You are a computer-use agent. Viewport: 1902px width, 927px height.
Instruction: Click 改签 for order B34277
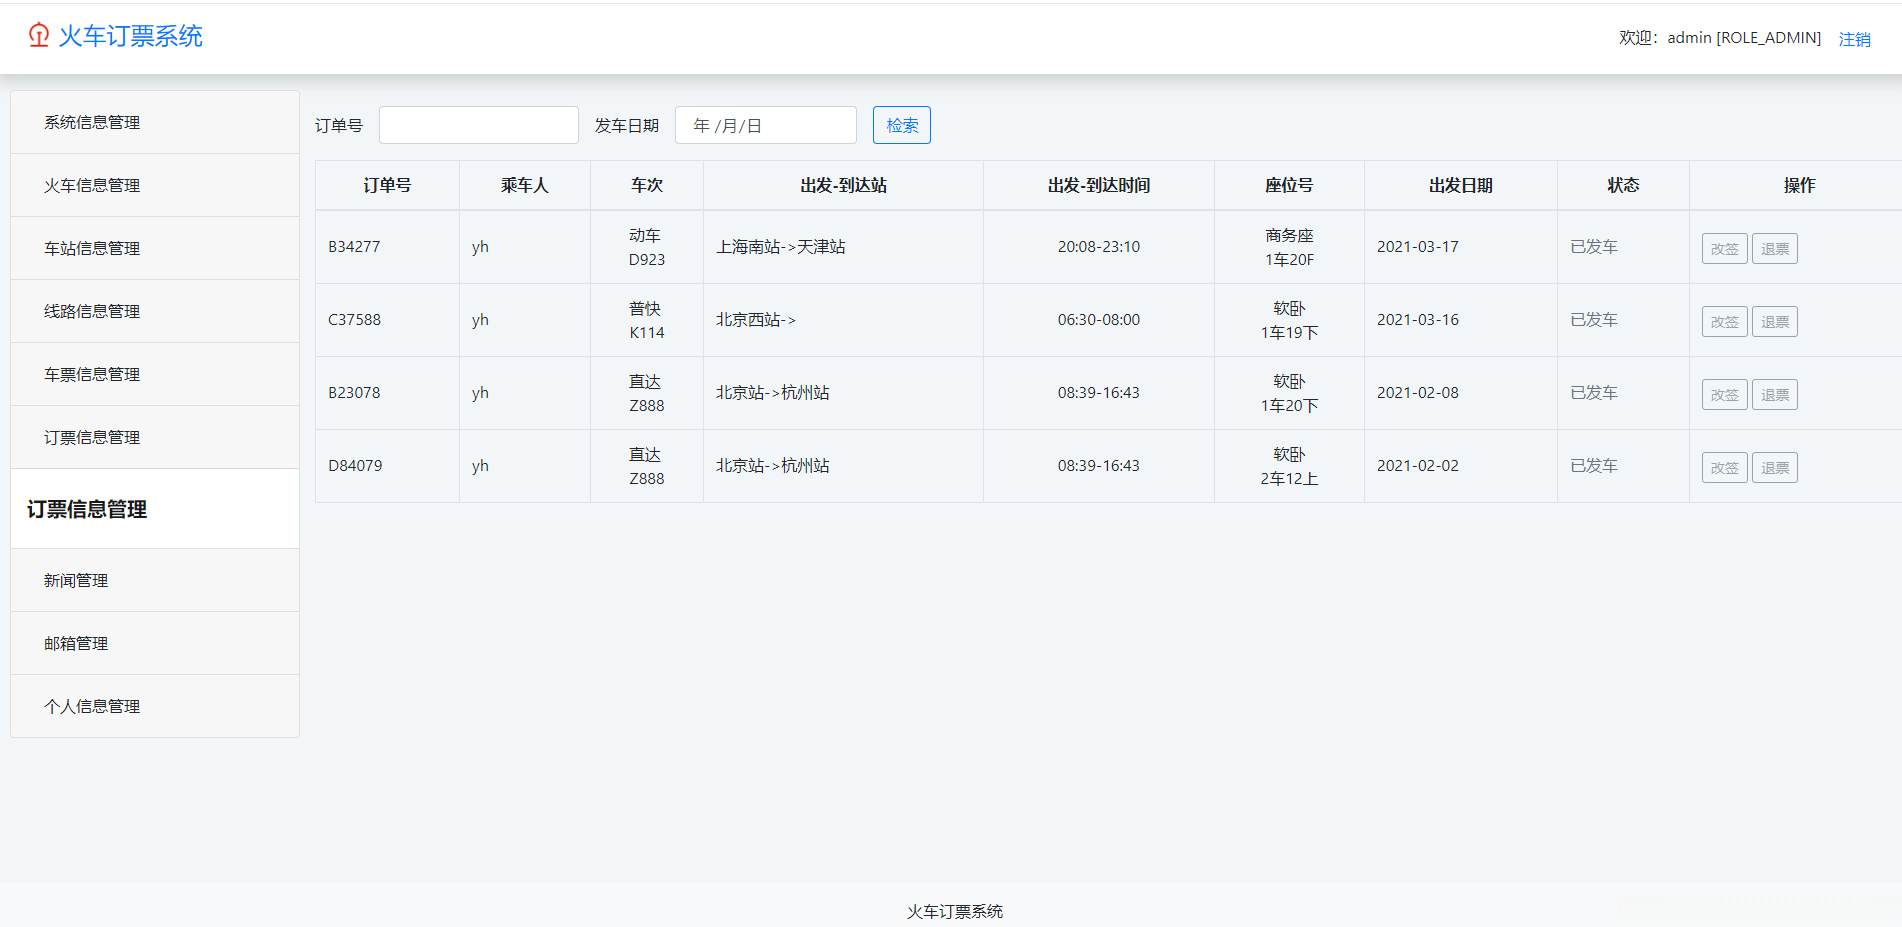point(1724,249)
